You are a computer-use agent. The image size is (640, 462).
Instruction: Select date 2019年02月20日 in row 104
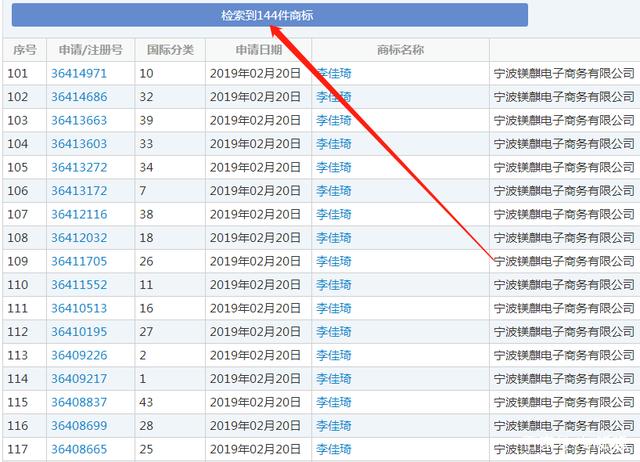(x=256, y=144)
